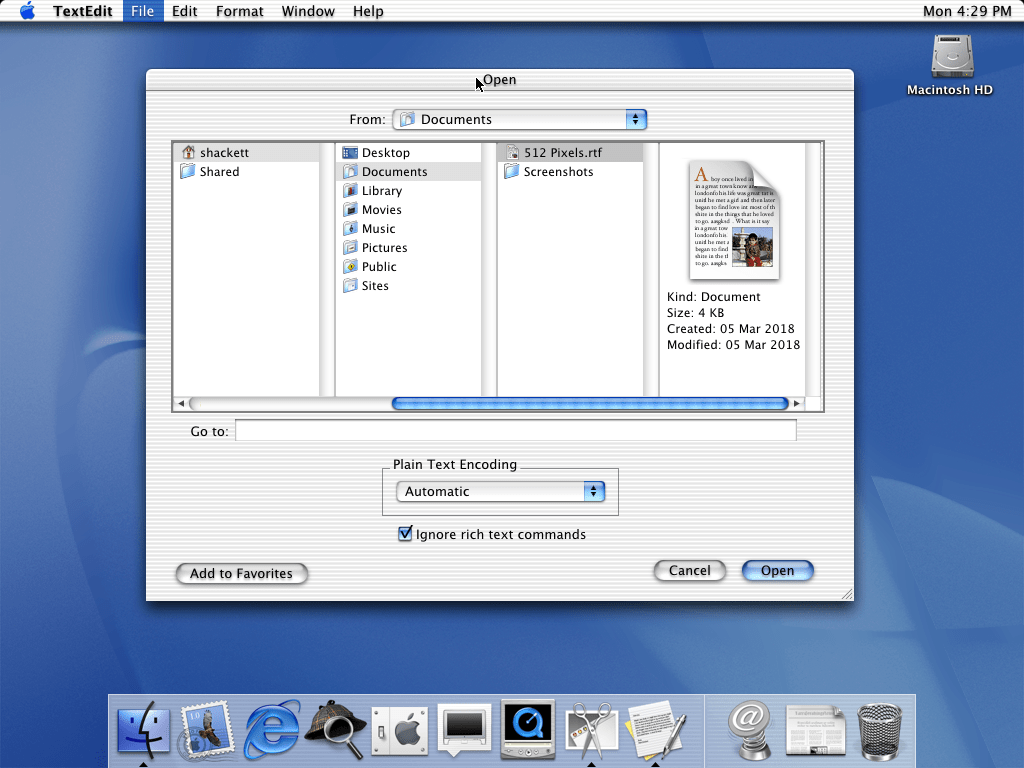Select the Screenshots folder in the list

(x=558, y=172)
